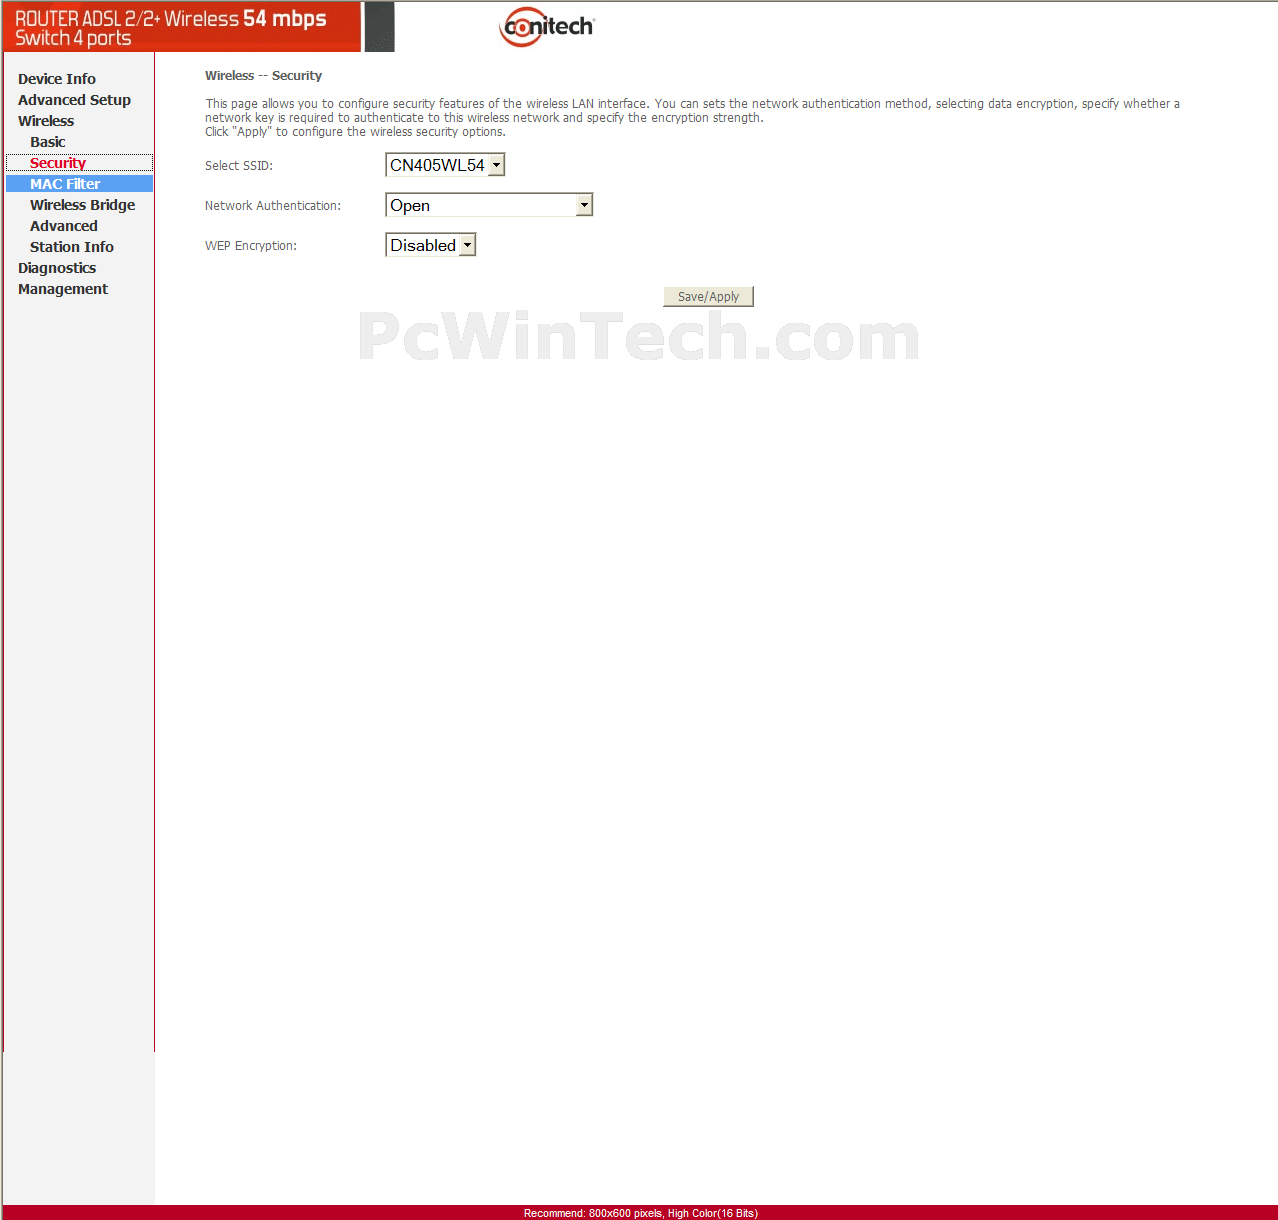Click the 'Network Authentication:' label
Image resolution: width=1278 pixels, height=1220 pixels.
click(x=273, y=206)
